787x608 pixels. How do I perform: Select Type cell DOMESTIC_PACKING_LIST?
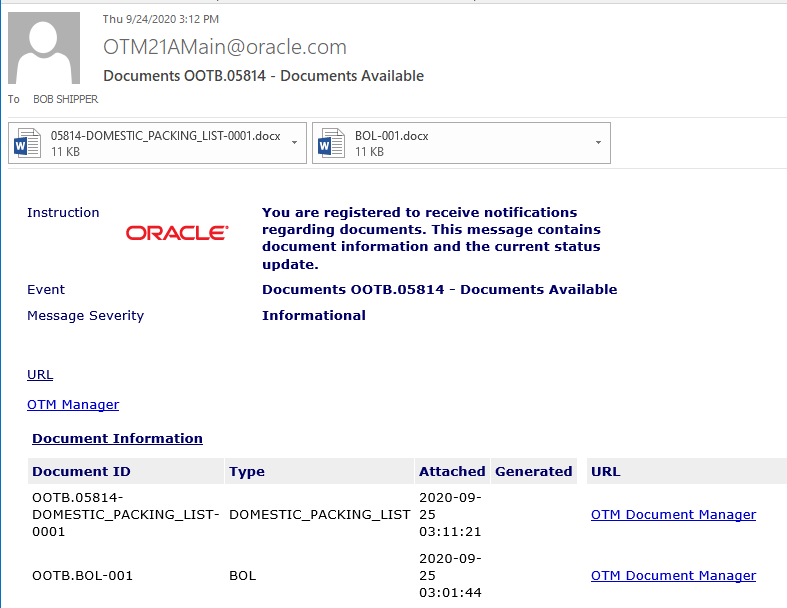point(320,515)
